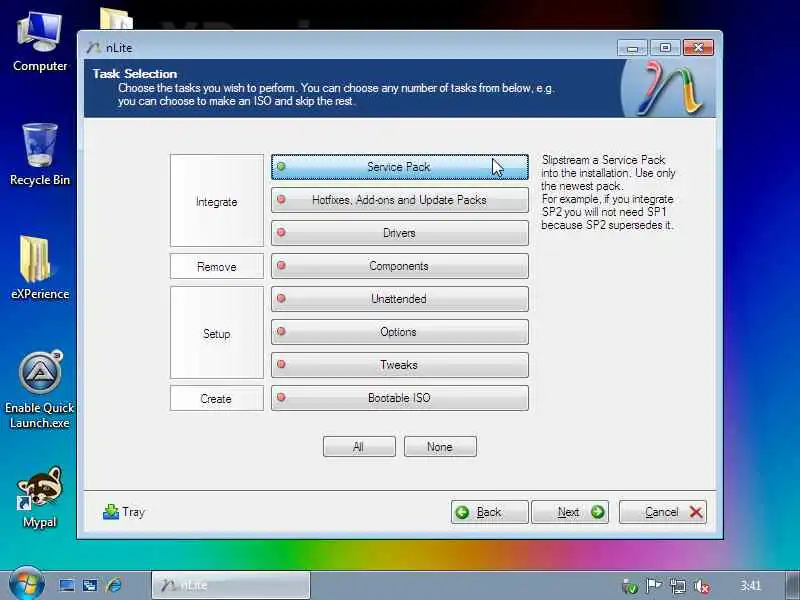Select Enable Quick Launch.exe icon
Screen dimensions: 800x600
(x=40, y=390)
